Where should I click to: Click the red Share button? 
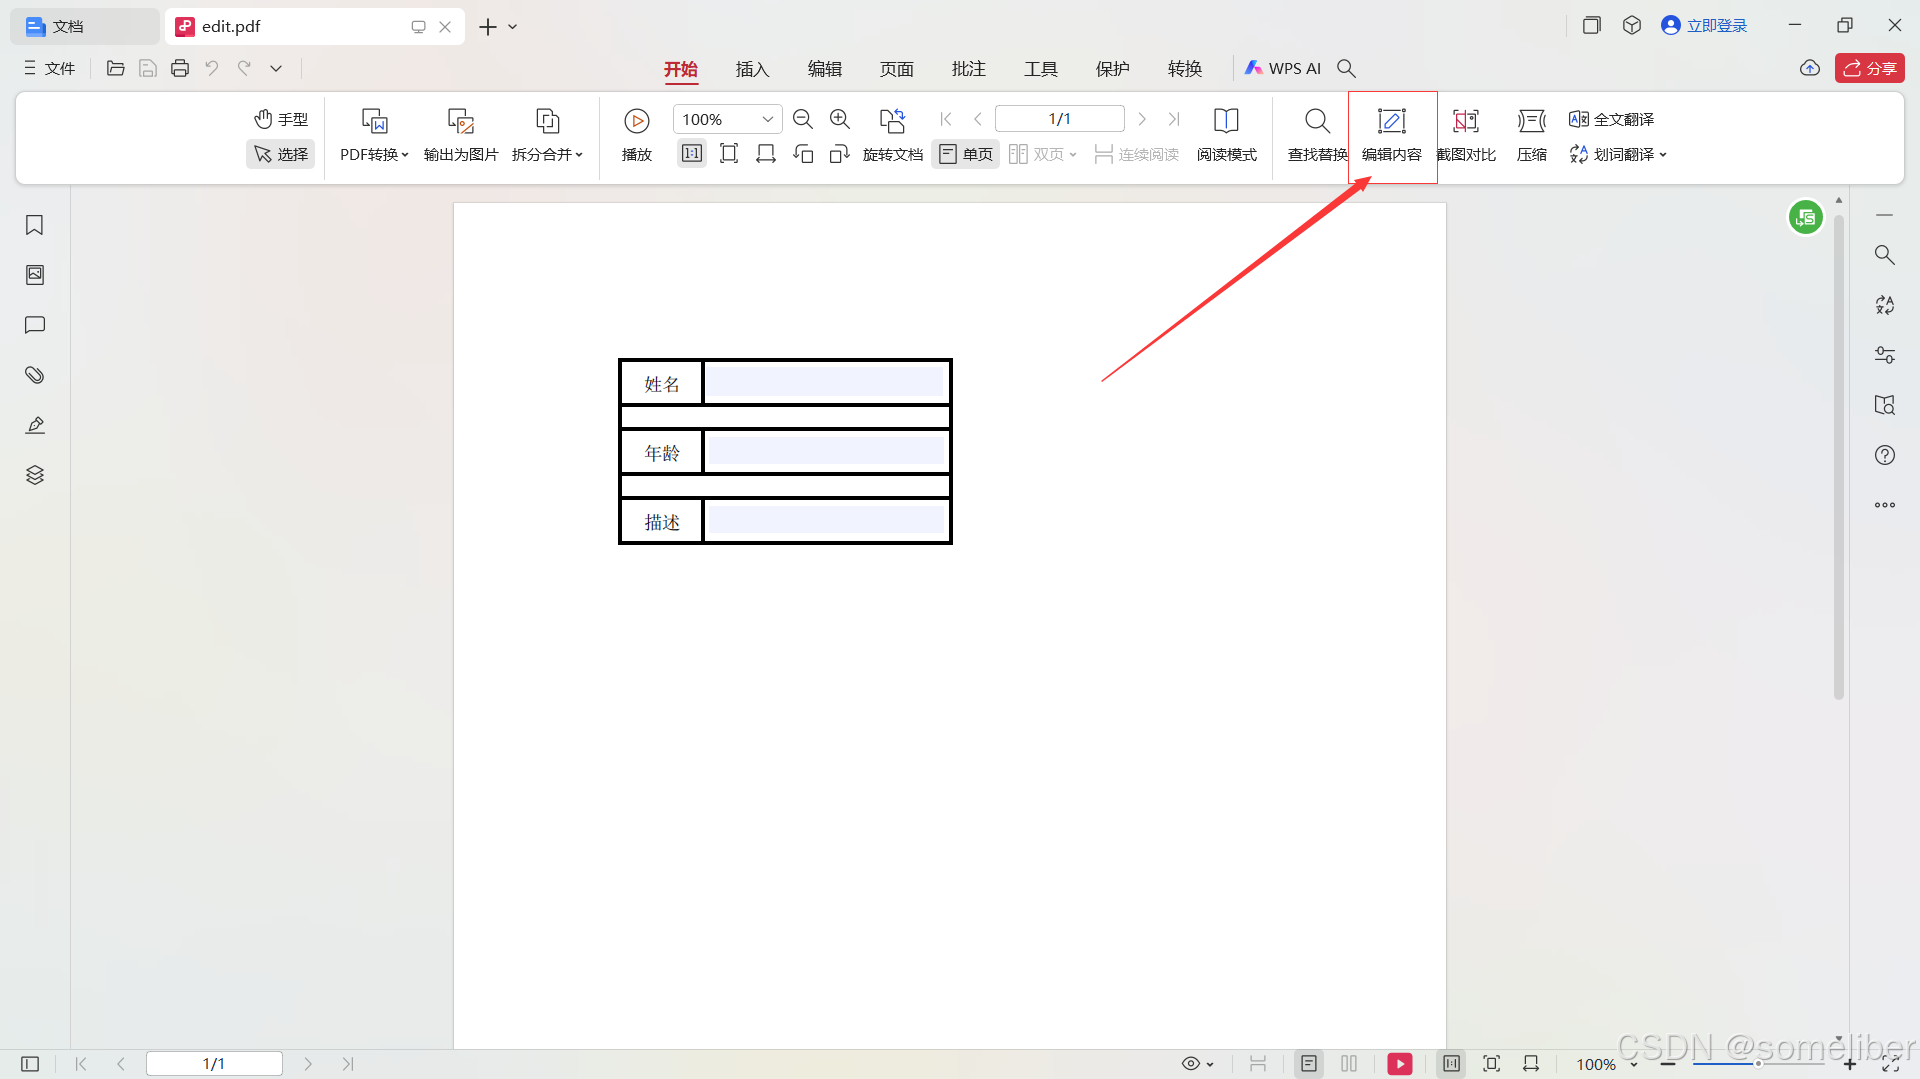(x=1869, y=68)
